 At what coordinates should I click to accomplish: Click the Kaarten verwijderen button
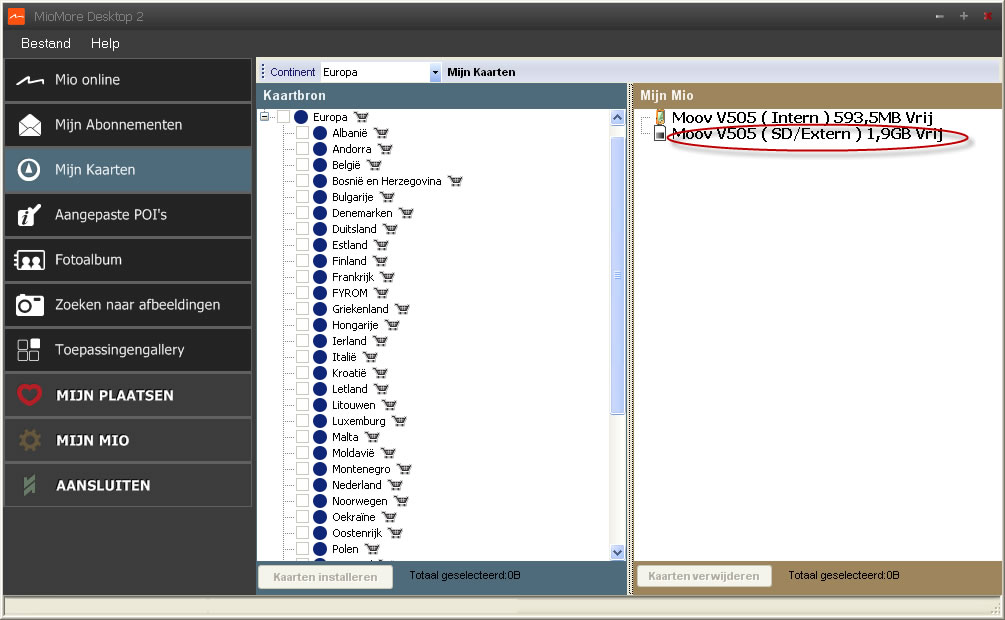pos(704,576)
